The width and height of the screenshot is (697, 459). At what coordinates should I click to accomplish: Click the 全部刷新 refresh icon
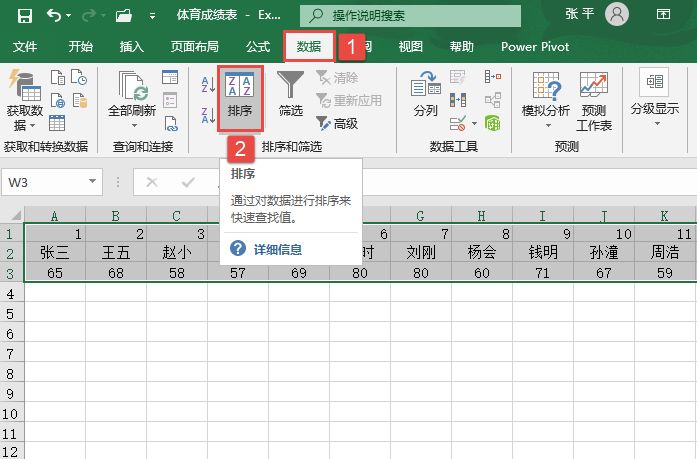133,86
